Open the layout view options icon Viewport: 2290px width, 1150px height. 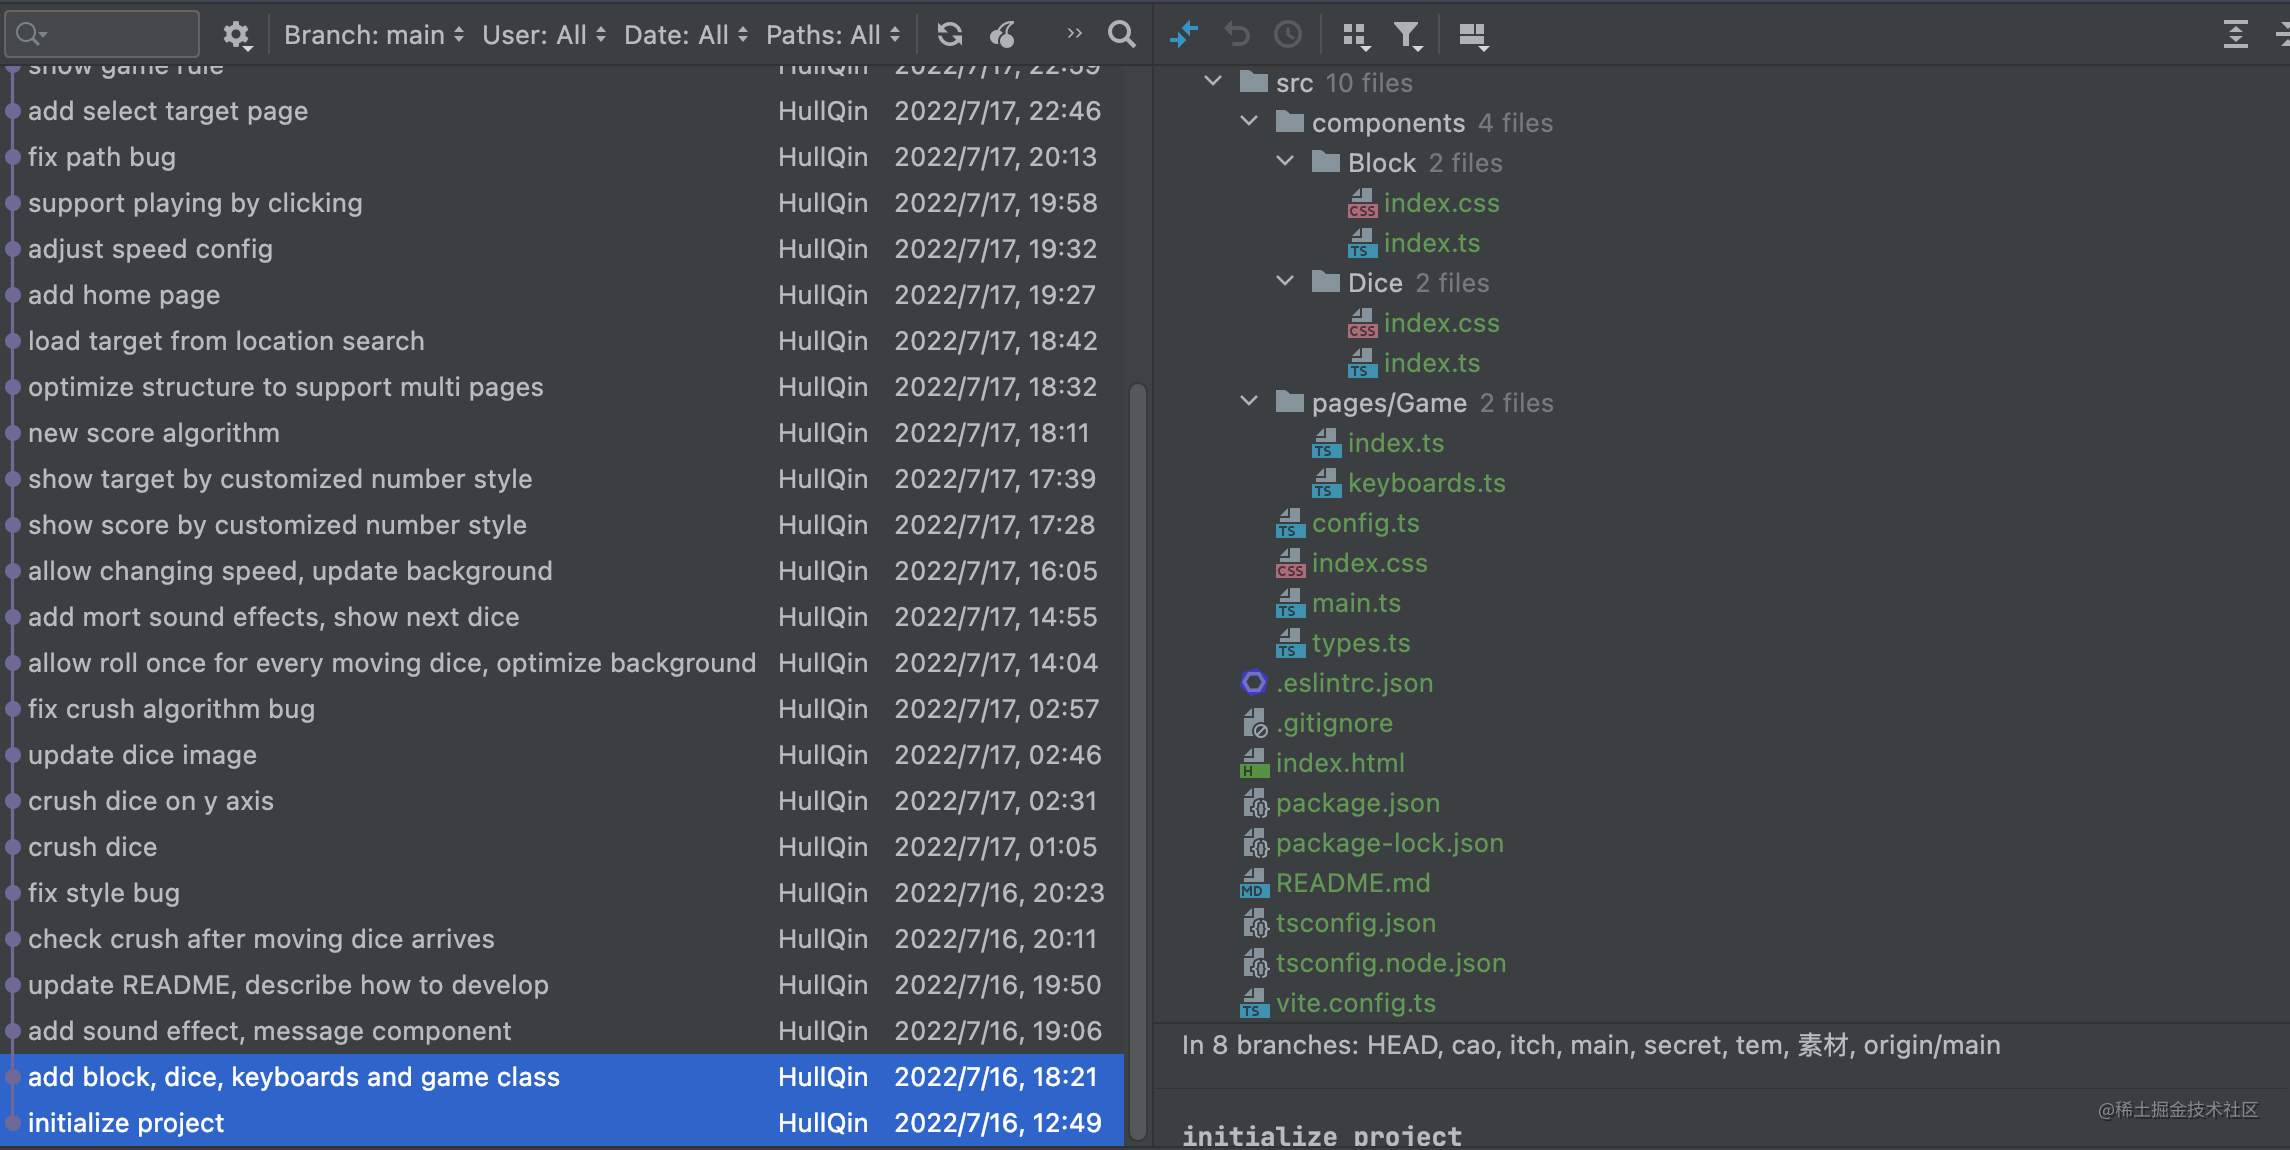(1473, 36)
